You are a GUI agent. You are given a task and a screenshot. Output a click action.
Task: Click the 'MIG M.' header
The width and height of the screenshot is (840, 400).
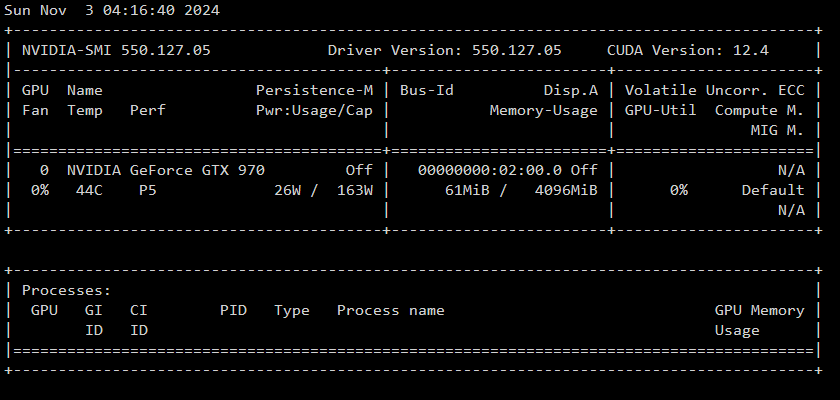coord(778,130)
